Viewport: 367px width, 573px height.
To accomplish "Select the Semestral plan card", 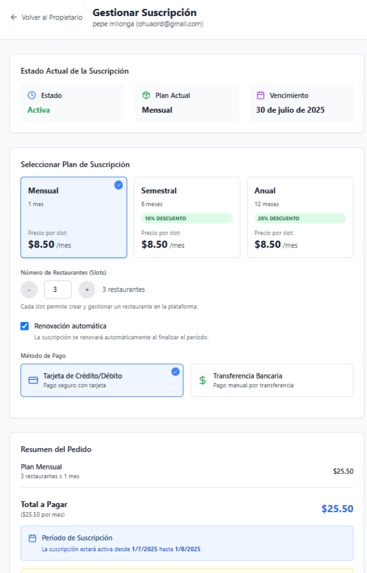I will (187, 217).
